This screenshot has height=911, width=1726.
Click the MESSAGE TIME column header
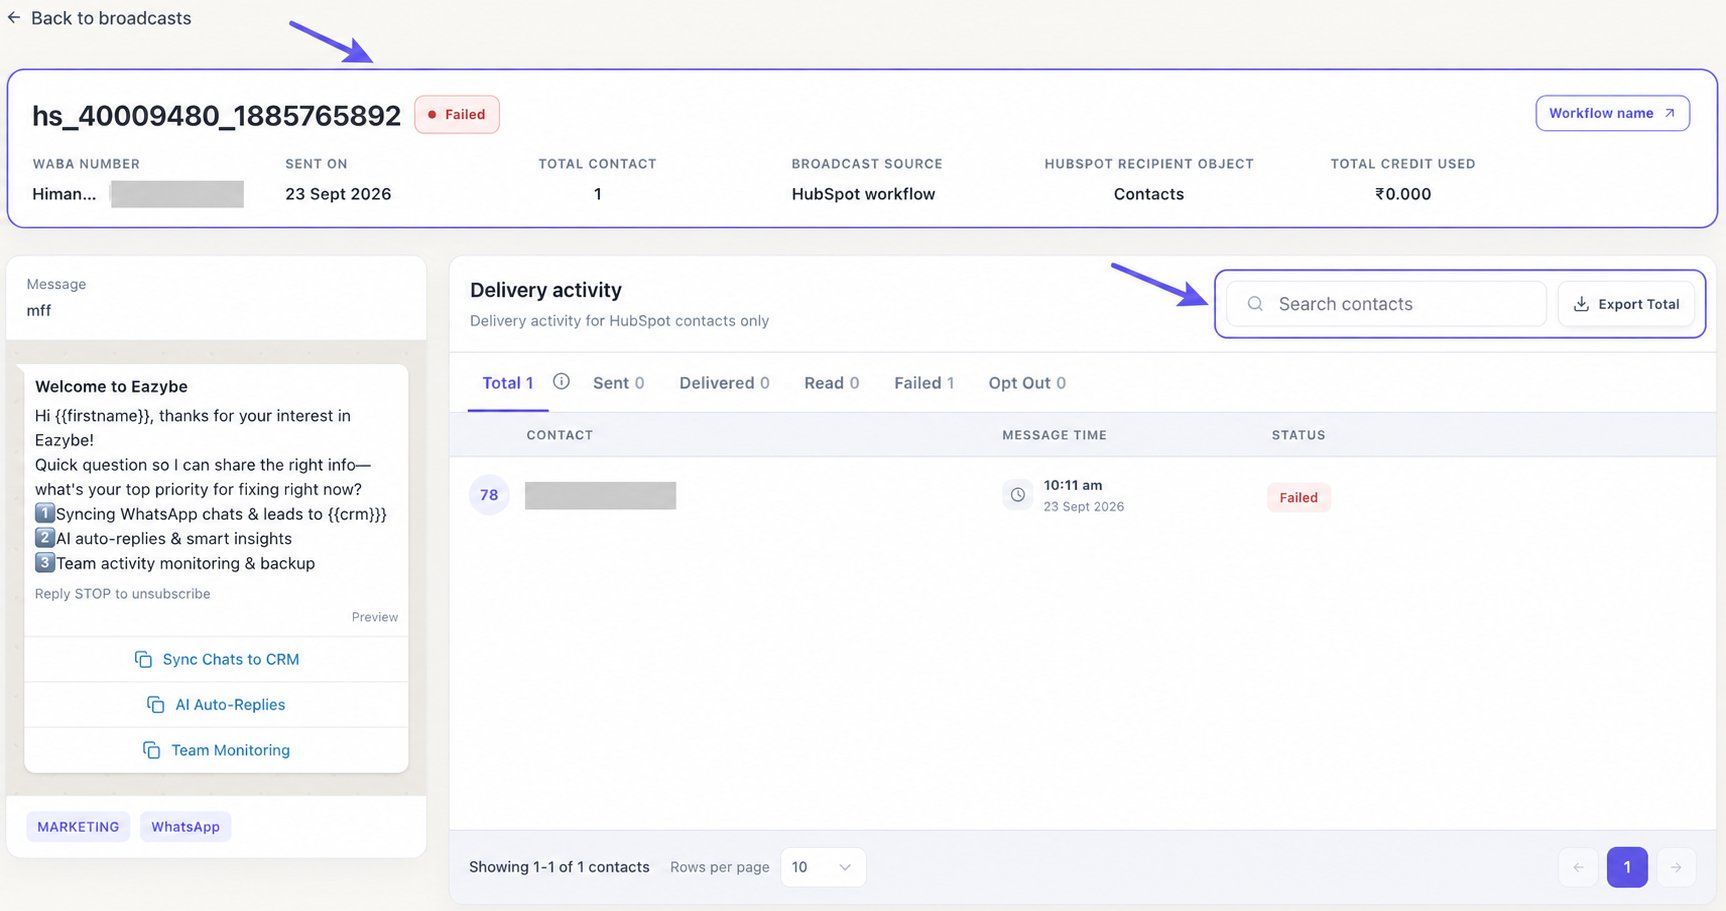point(1054,435)
